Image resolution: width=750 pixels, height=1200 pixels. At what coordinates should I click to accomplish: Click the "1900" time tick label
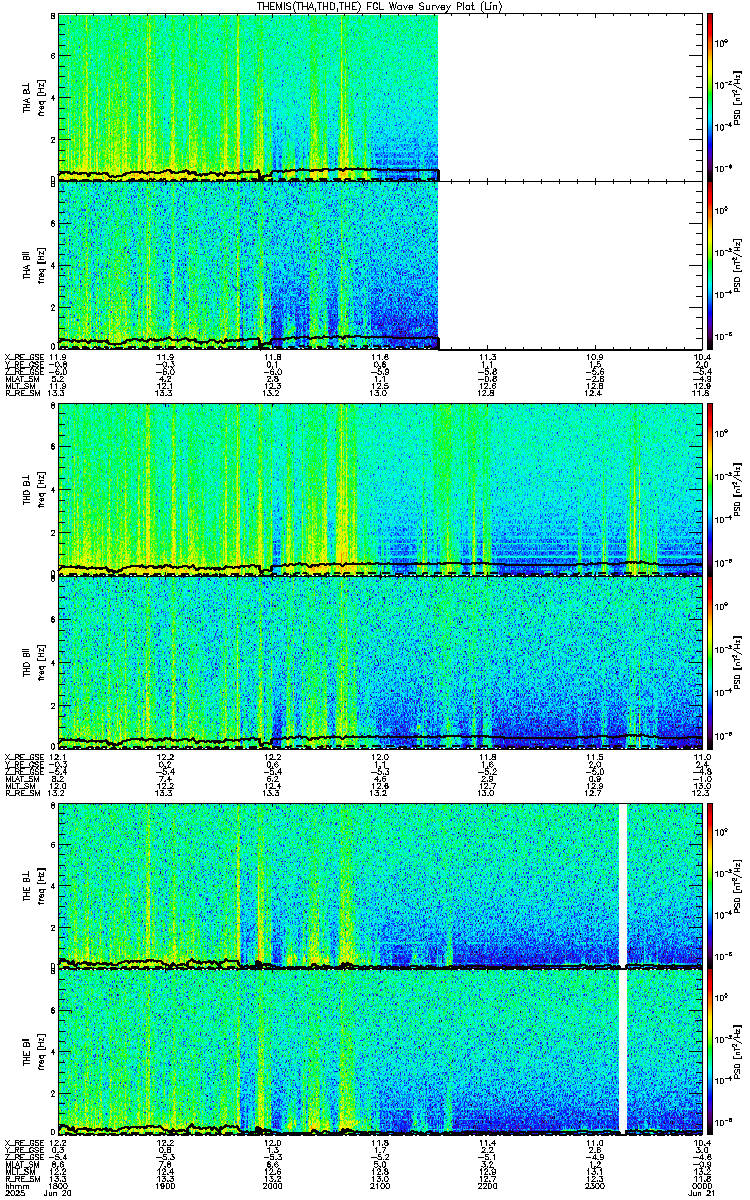pyautogui.click(x=165, y=1185)
